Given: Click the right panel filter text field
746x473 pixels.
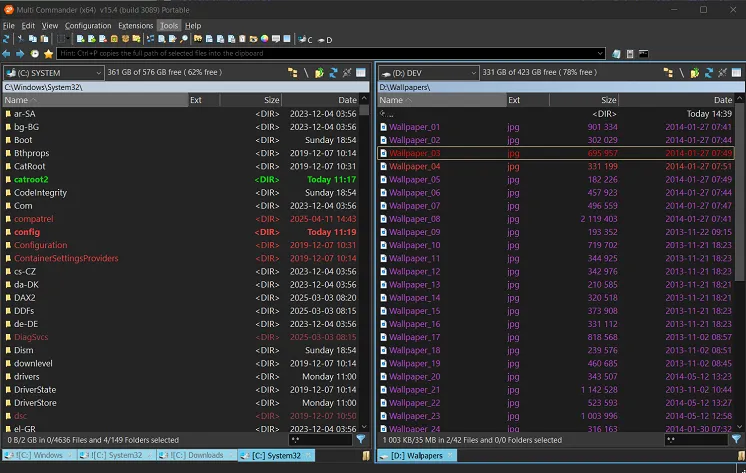Looking at the screenshot, I should click(x=696, y=440).
